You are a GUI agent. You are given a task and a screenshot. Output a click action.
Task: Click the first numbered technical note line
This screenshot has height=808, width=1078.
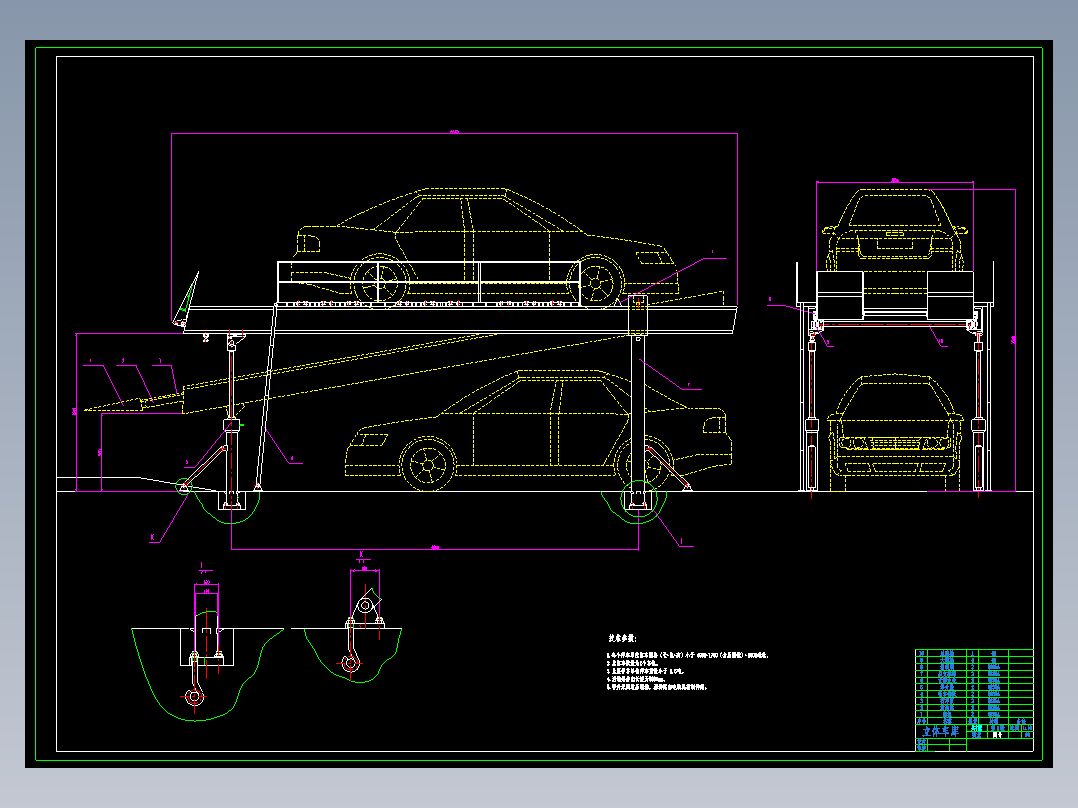[x=687, y=655]
